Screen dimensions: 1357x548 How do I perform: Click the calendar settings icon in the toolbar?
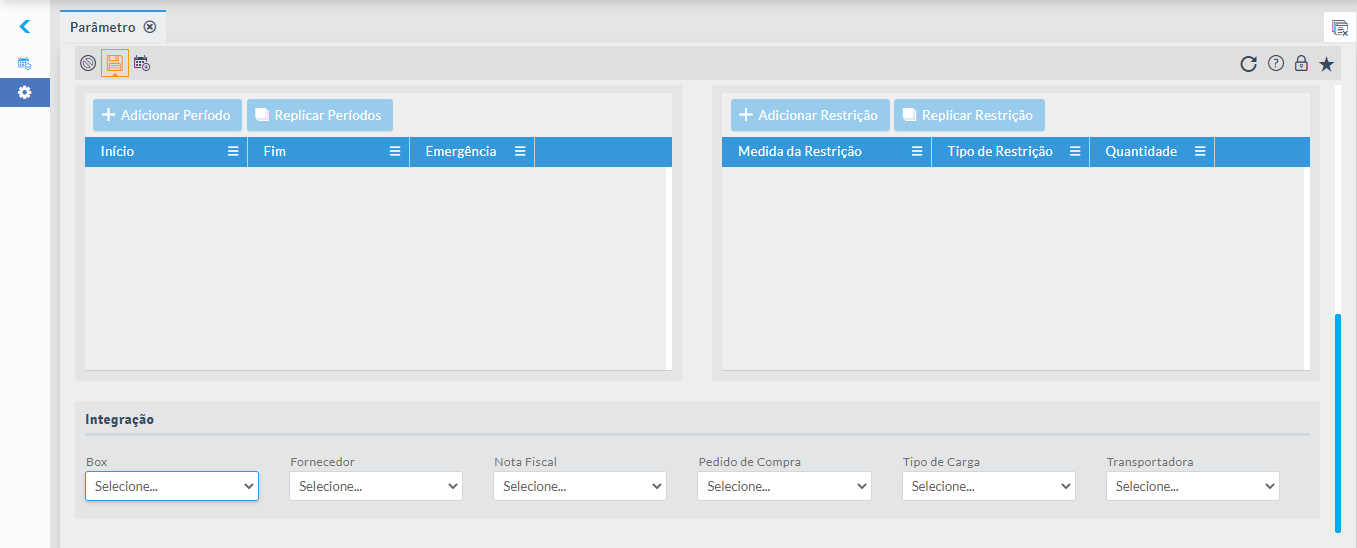[142, 64]
